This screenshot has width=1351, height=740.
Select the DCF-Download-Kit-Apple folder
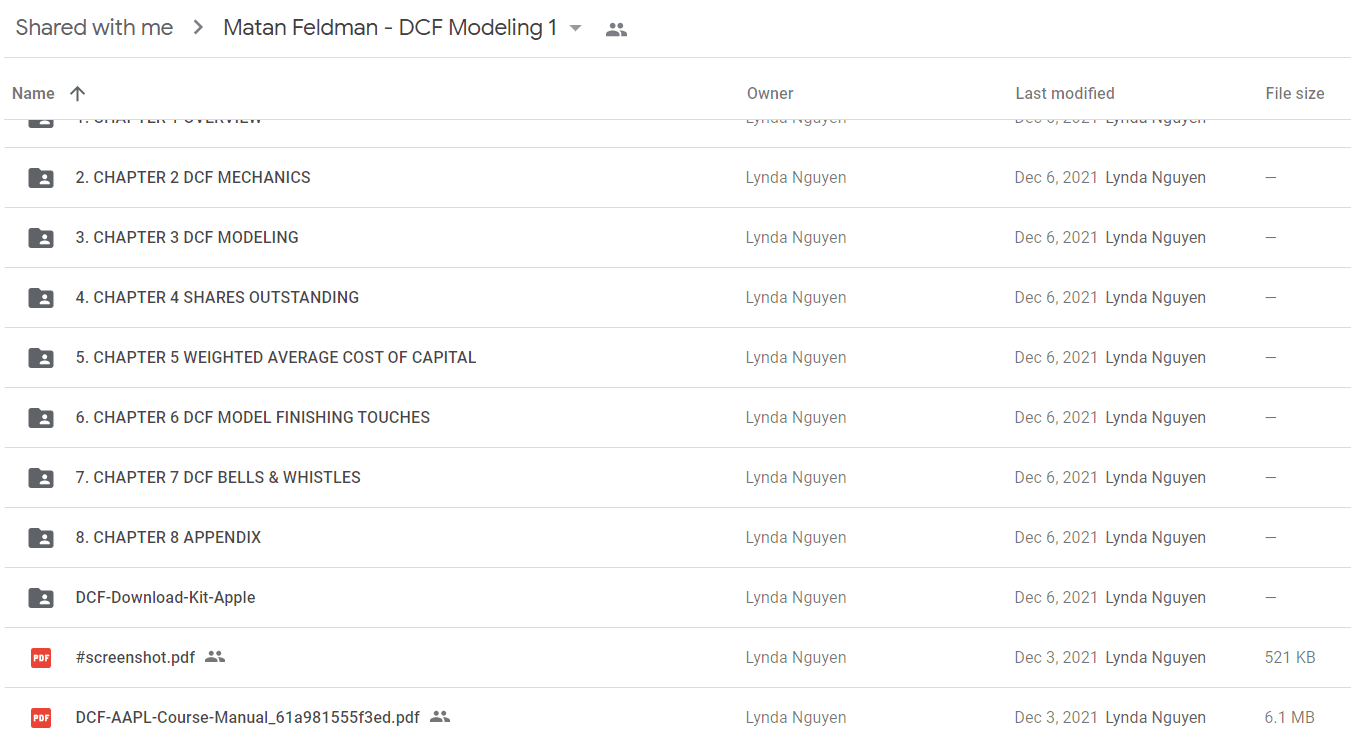click(x=165, y=598)
